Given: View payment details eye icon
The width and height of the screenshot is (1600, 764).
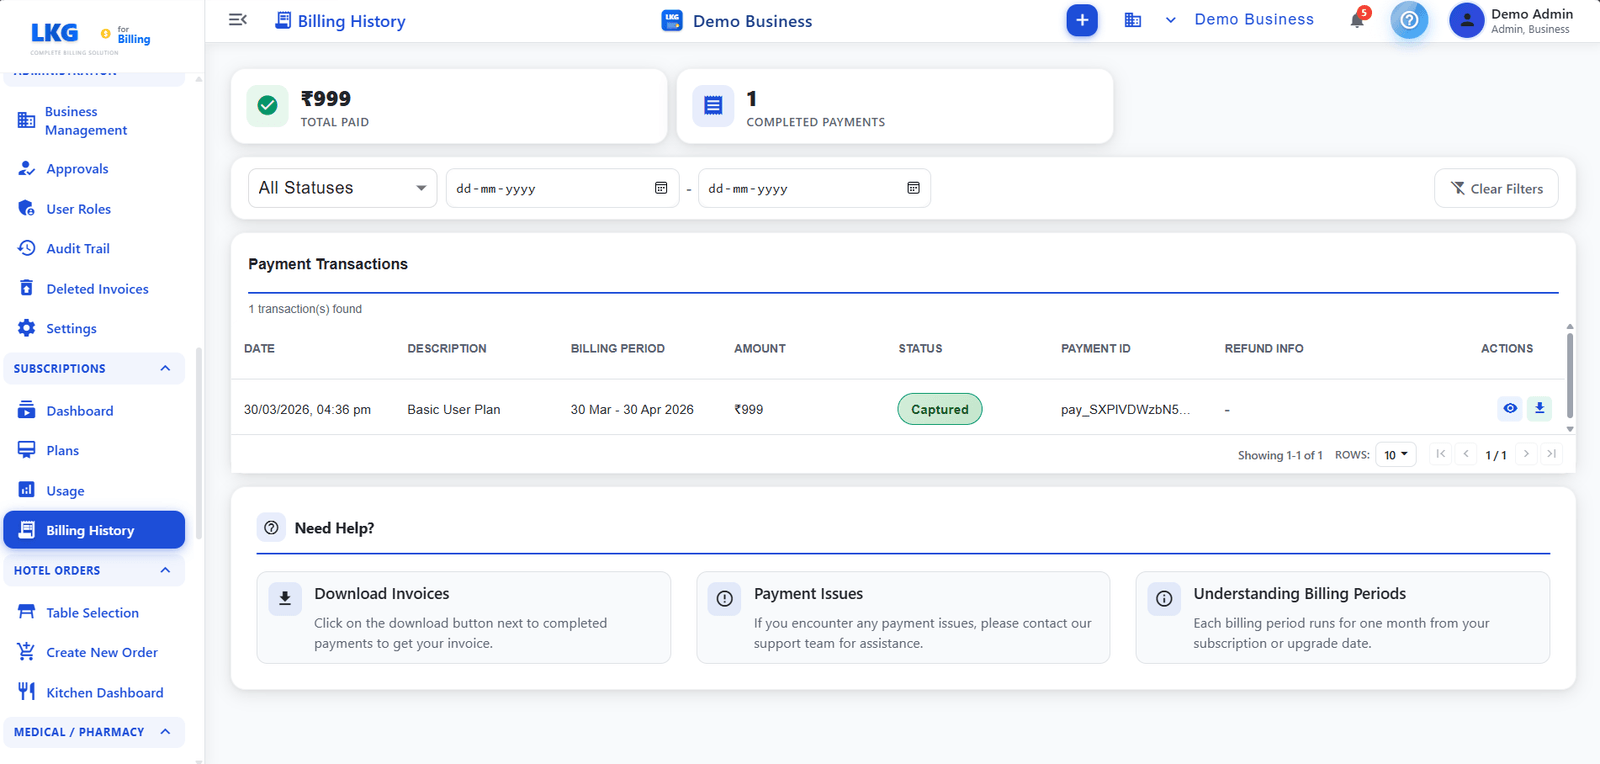Looking at the screenshot, I should click(x=1510, y=408).
